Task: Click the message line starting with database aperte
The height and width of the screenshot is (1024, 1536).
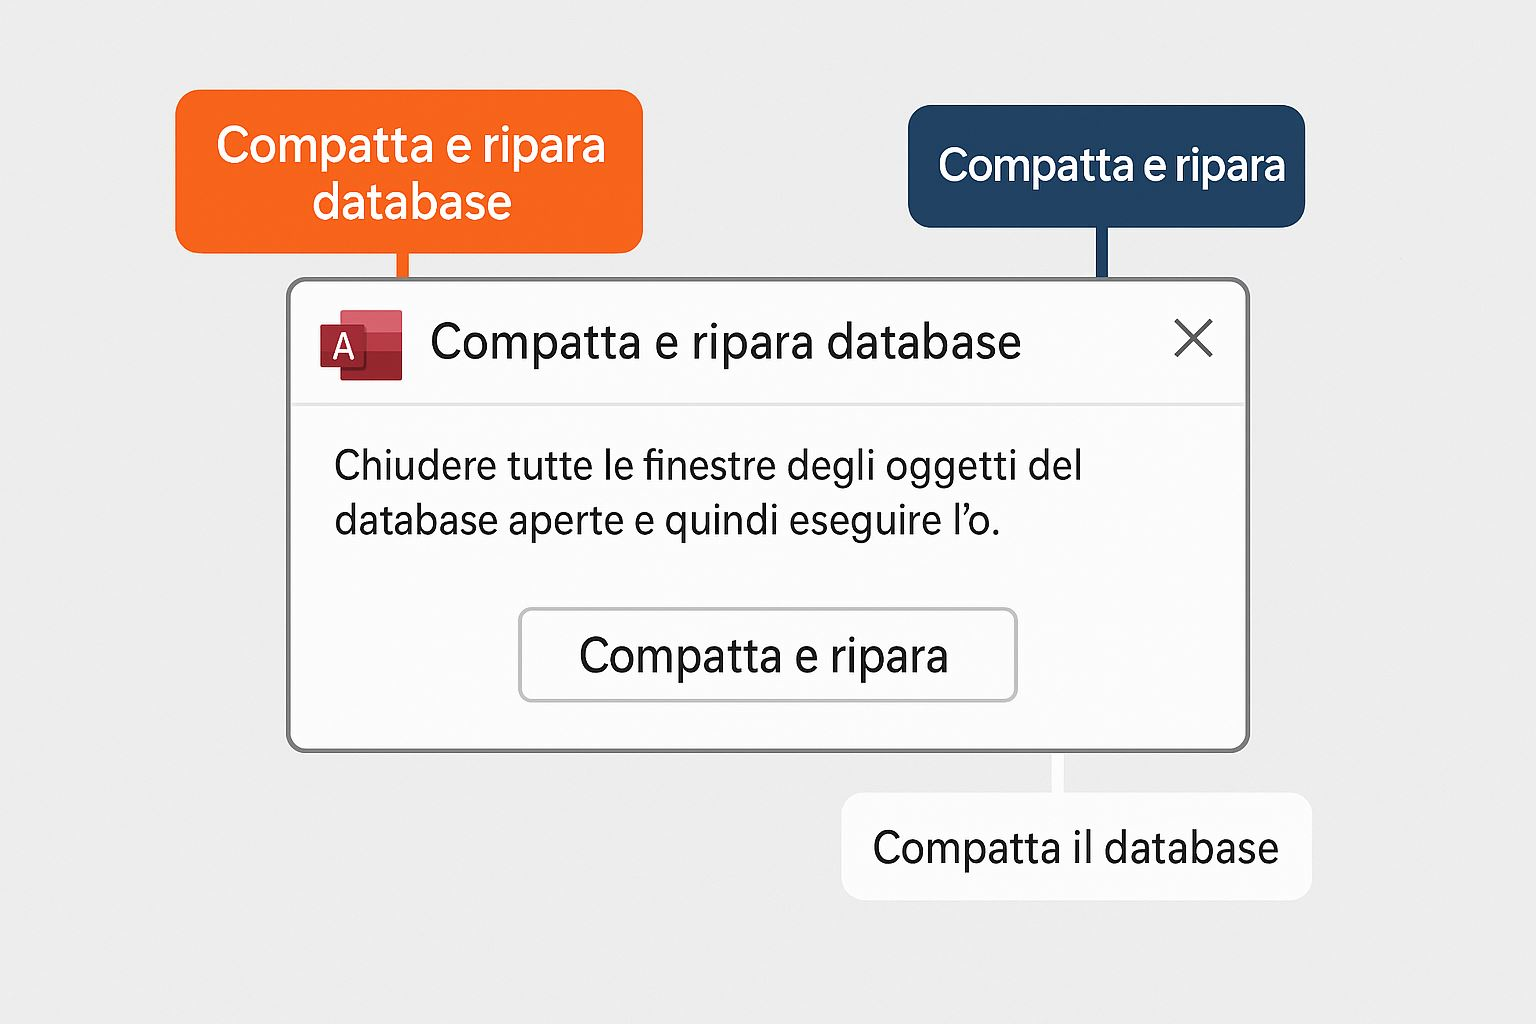Action: click(x=666, y=521)
